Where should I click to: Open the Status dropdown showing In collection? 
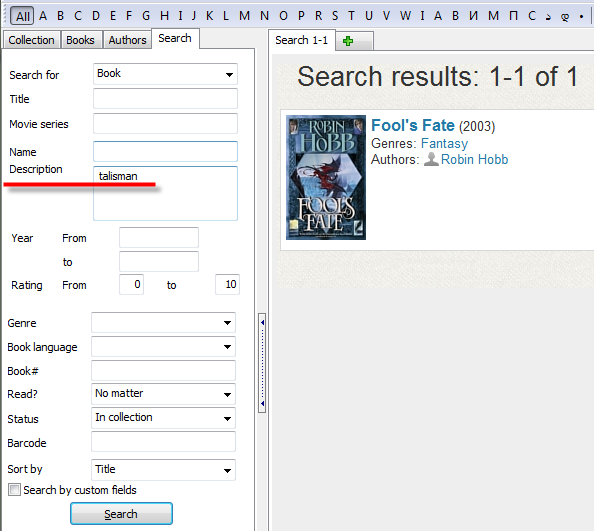pyautogui.click(x=163, y=418)
